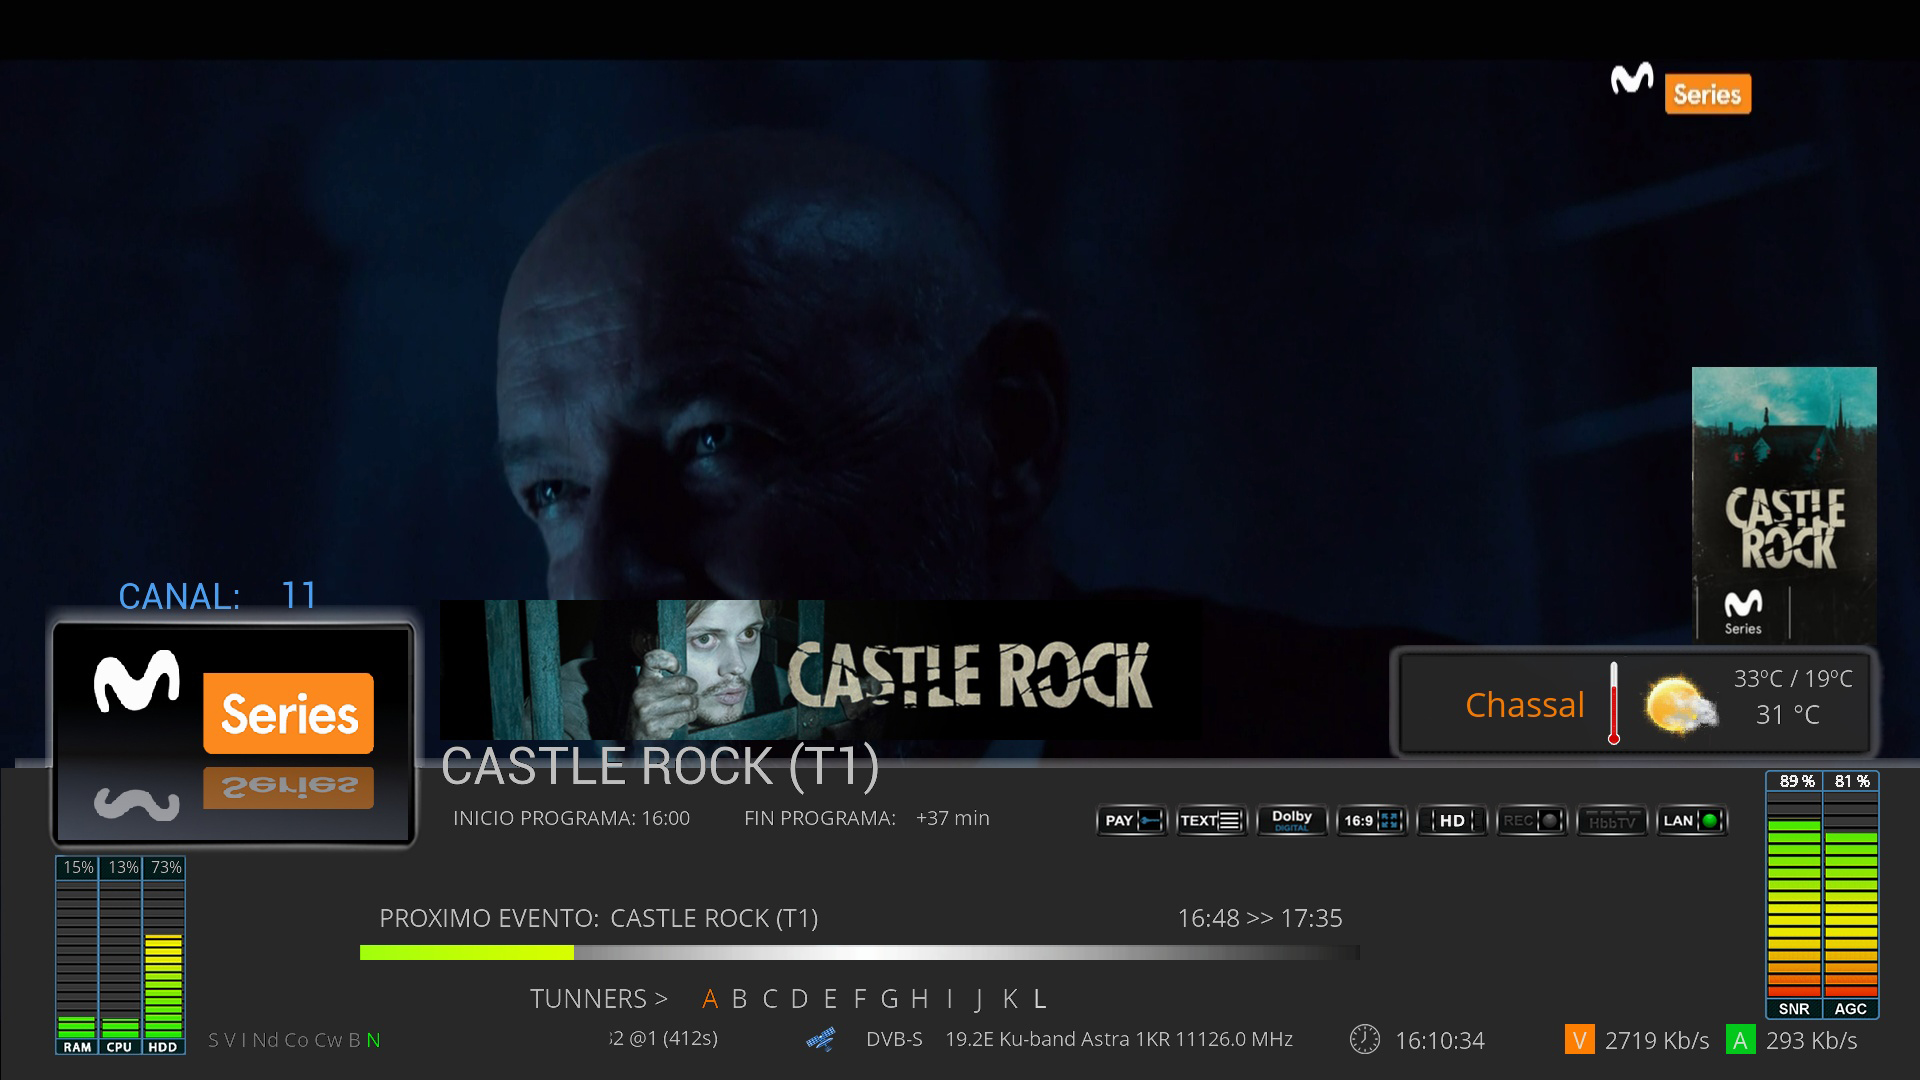Click the HbbTV indicator icon
Screen dimensions: 1920x1080
click(1611, 821)
